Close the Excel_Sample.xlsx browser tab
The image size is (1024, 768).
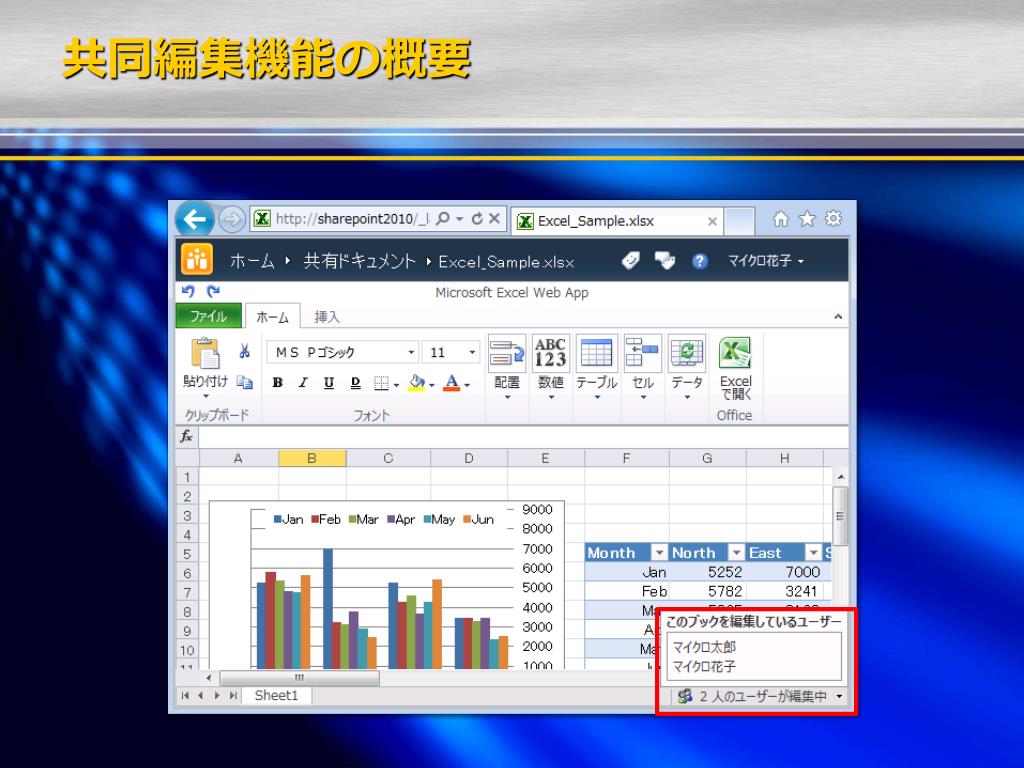coord(712,221)
